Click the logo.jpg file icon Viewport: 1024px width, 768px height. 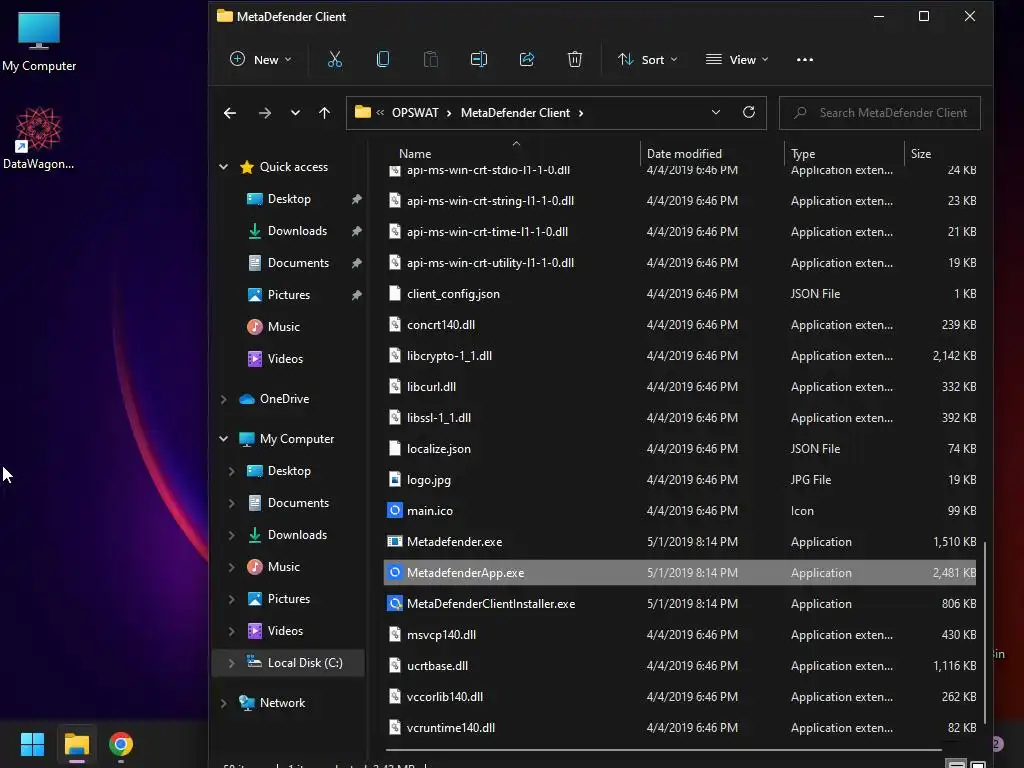click(x=394, y=479)
